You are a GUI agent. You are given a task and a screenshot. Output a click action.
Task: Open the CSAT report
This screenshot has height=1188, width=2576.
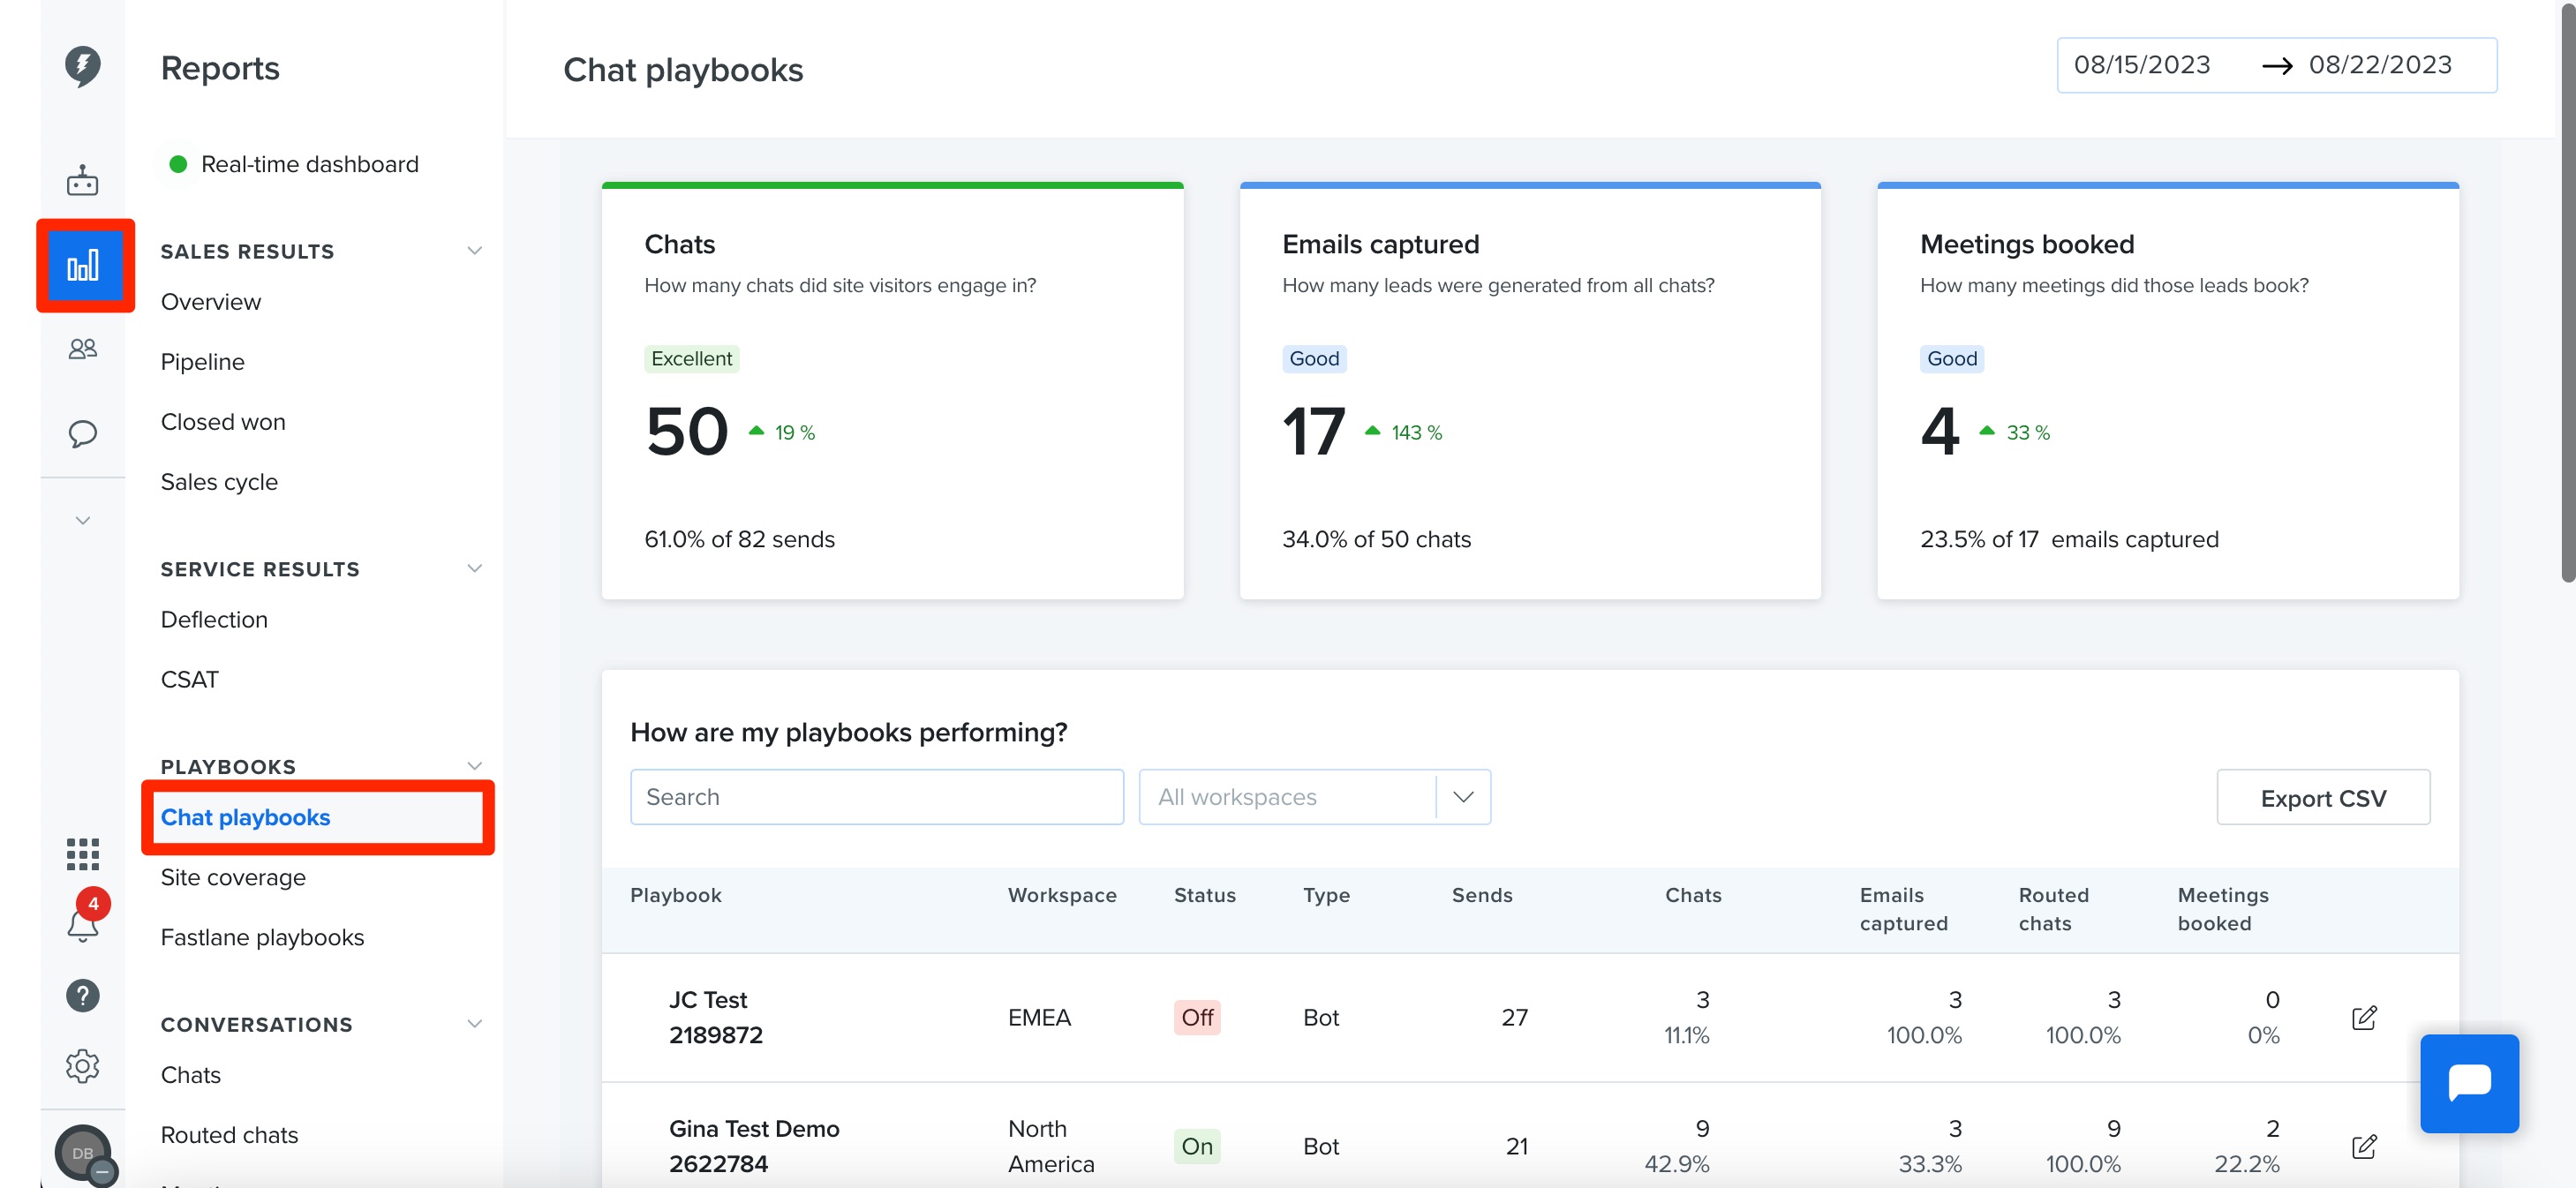click(x=190, y=680)
